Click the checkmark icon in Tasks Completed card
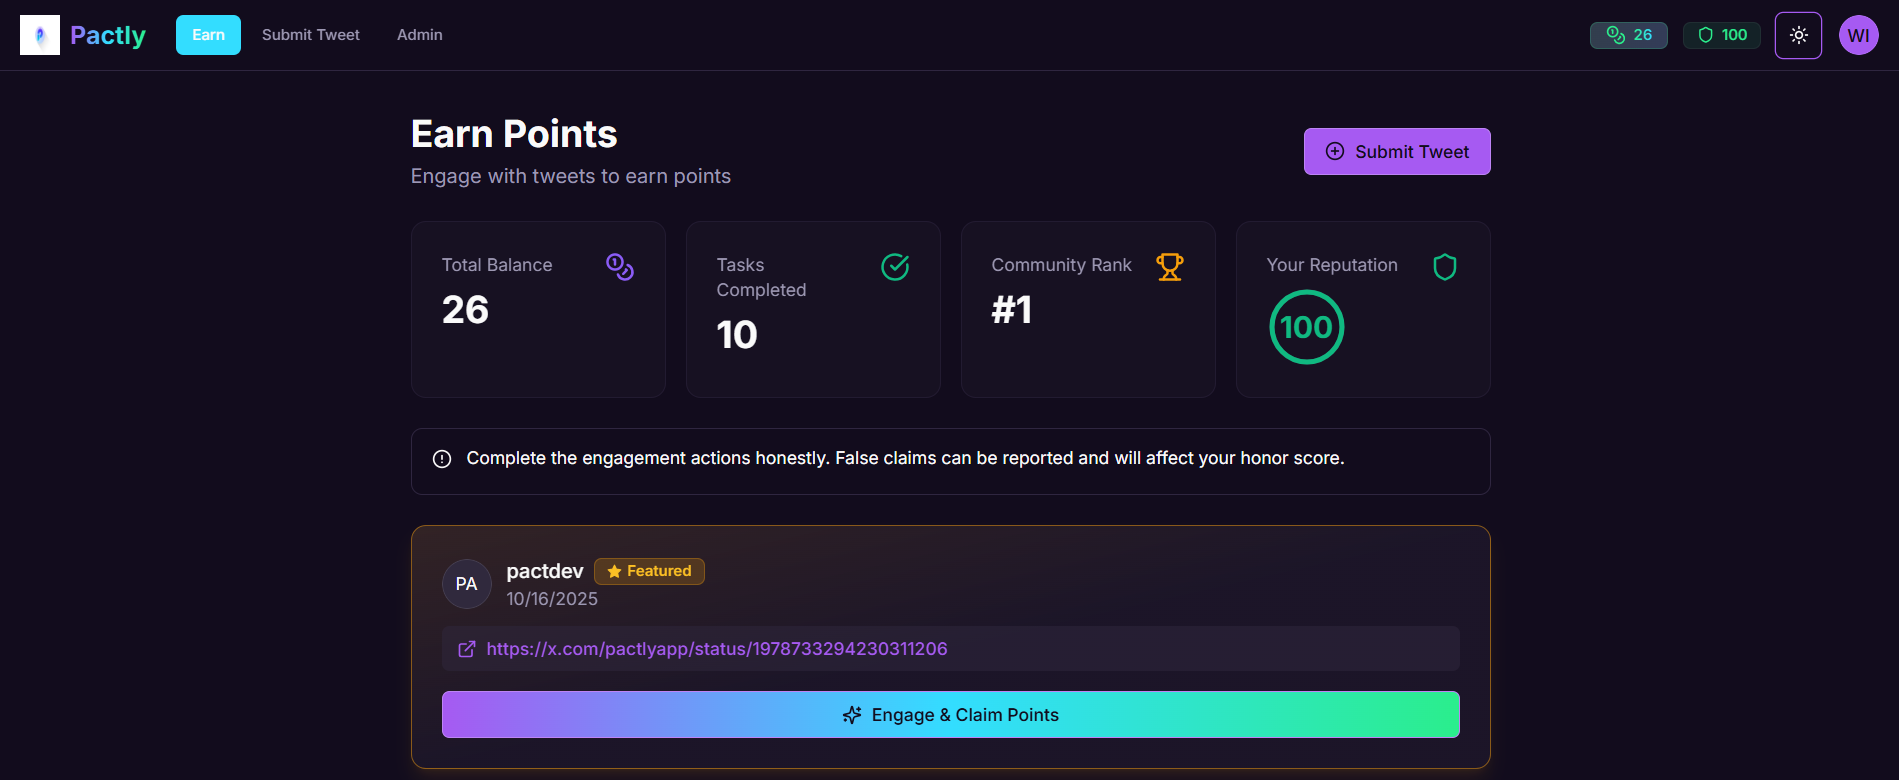The width and height of the screenshot is (1899, 780). point(895,267)
